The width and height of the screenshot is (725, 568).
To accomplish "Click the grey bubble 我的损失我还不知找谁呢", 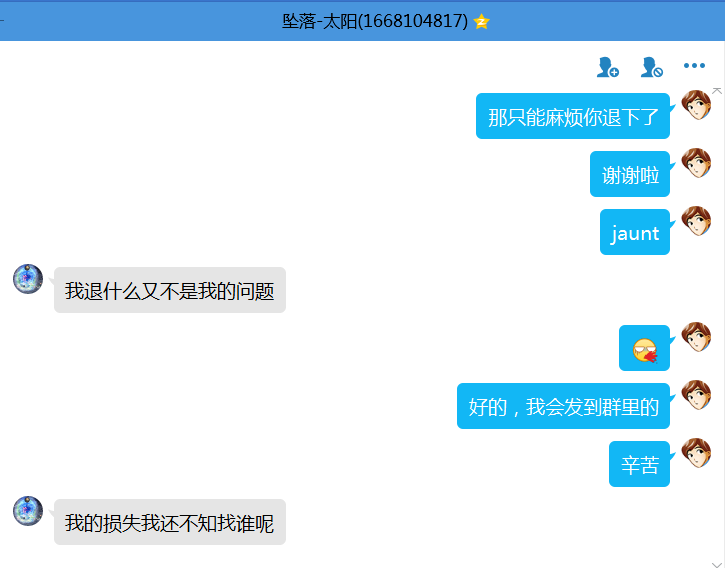I will 170,523.
